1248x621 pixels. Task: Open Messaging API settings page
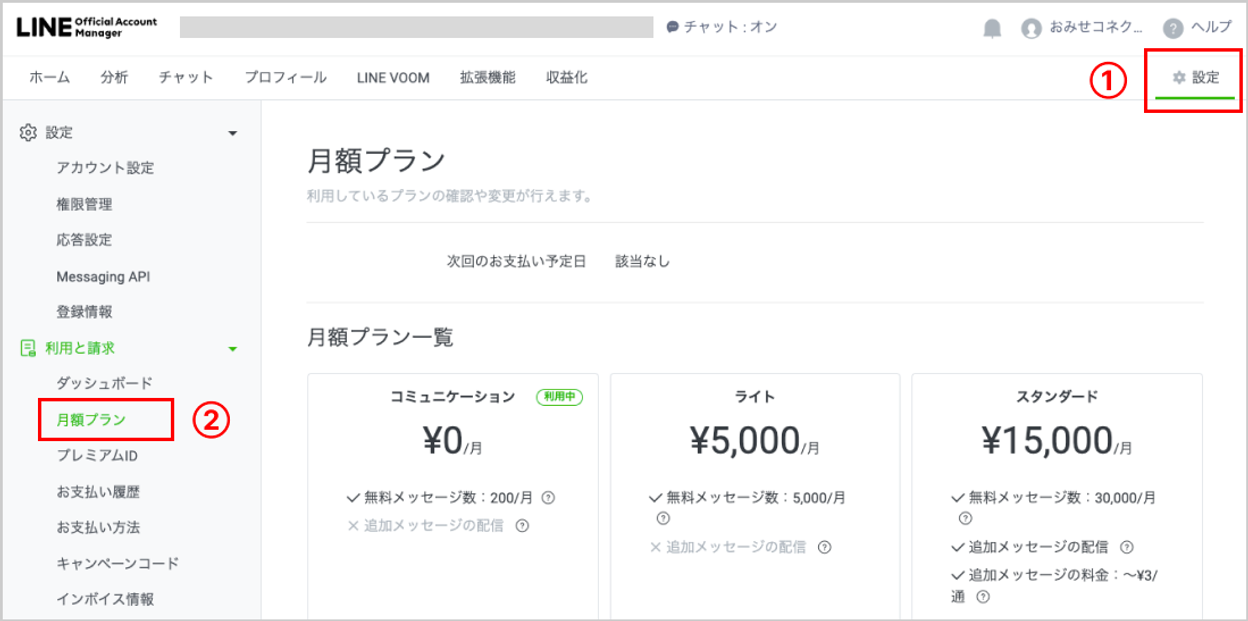click(103, 276)
